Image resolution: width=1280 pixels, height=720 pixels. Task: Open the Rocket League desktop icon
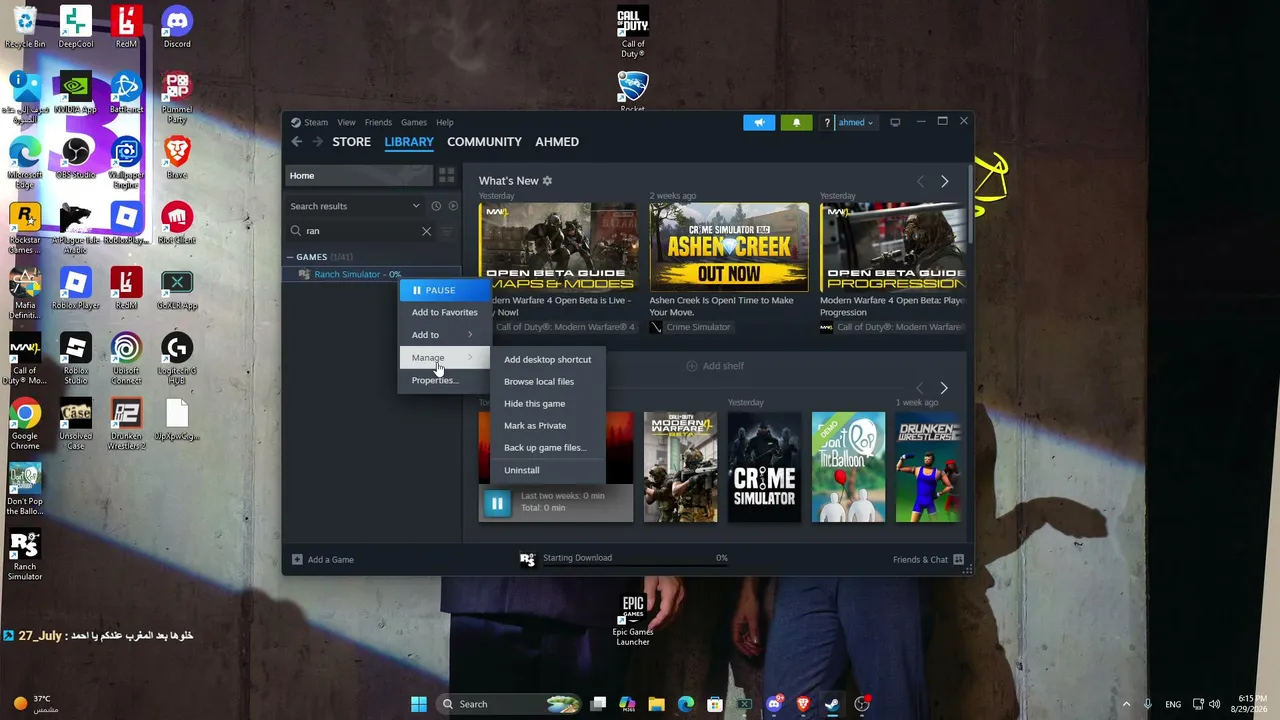click(632, 92)
